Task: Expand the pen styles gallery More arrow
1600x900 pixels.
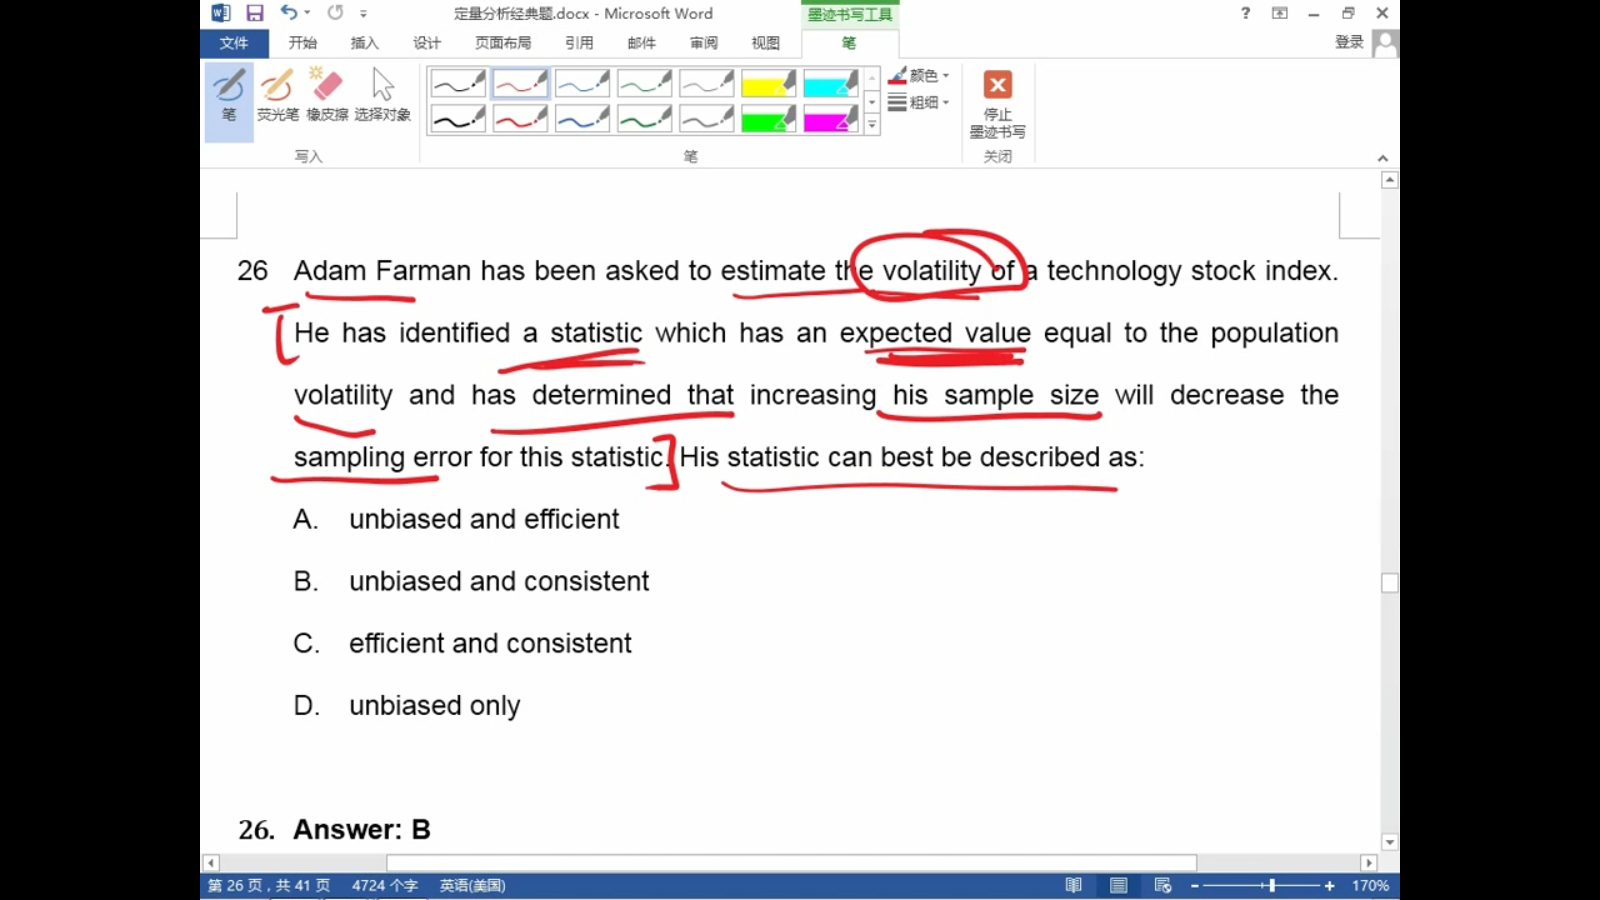Action: (872, 125)
